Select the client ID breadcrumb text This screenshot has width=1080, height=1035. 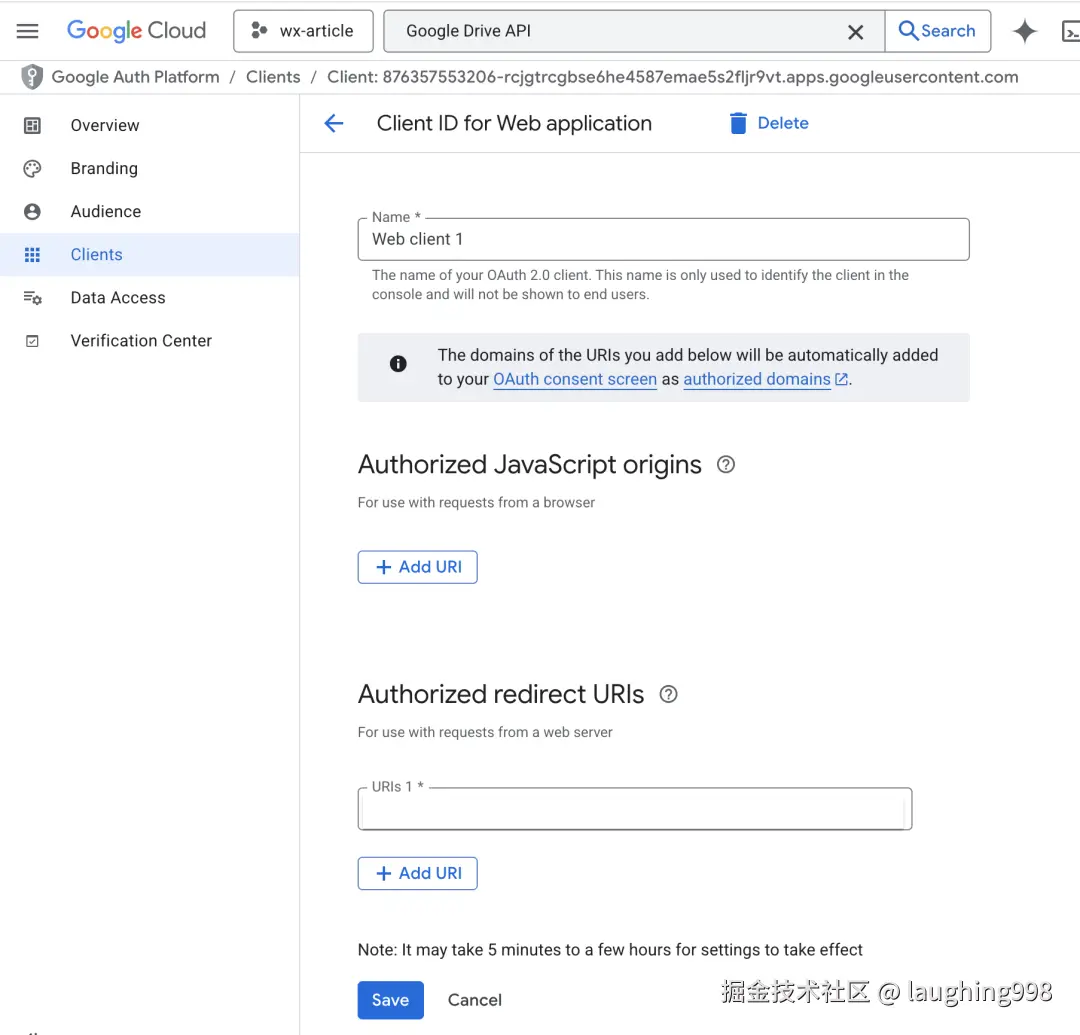tap(672, 77)
